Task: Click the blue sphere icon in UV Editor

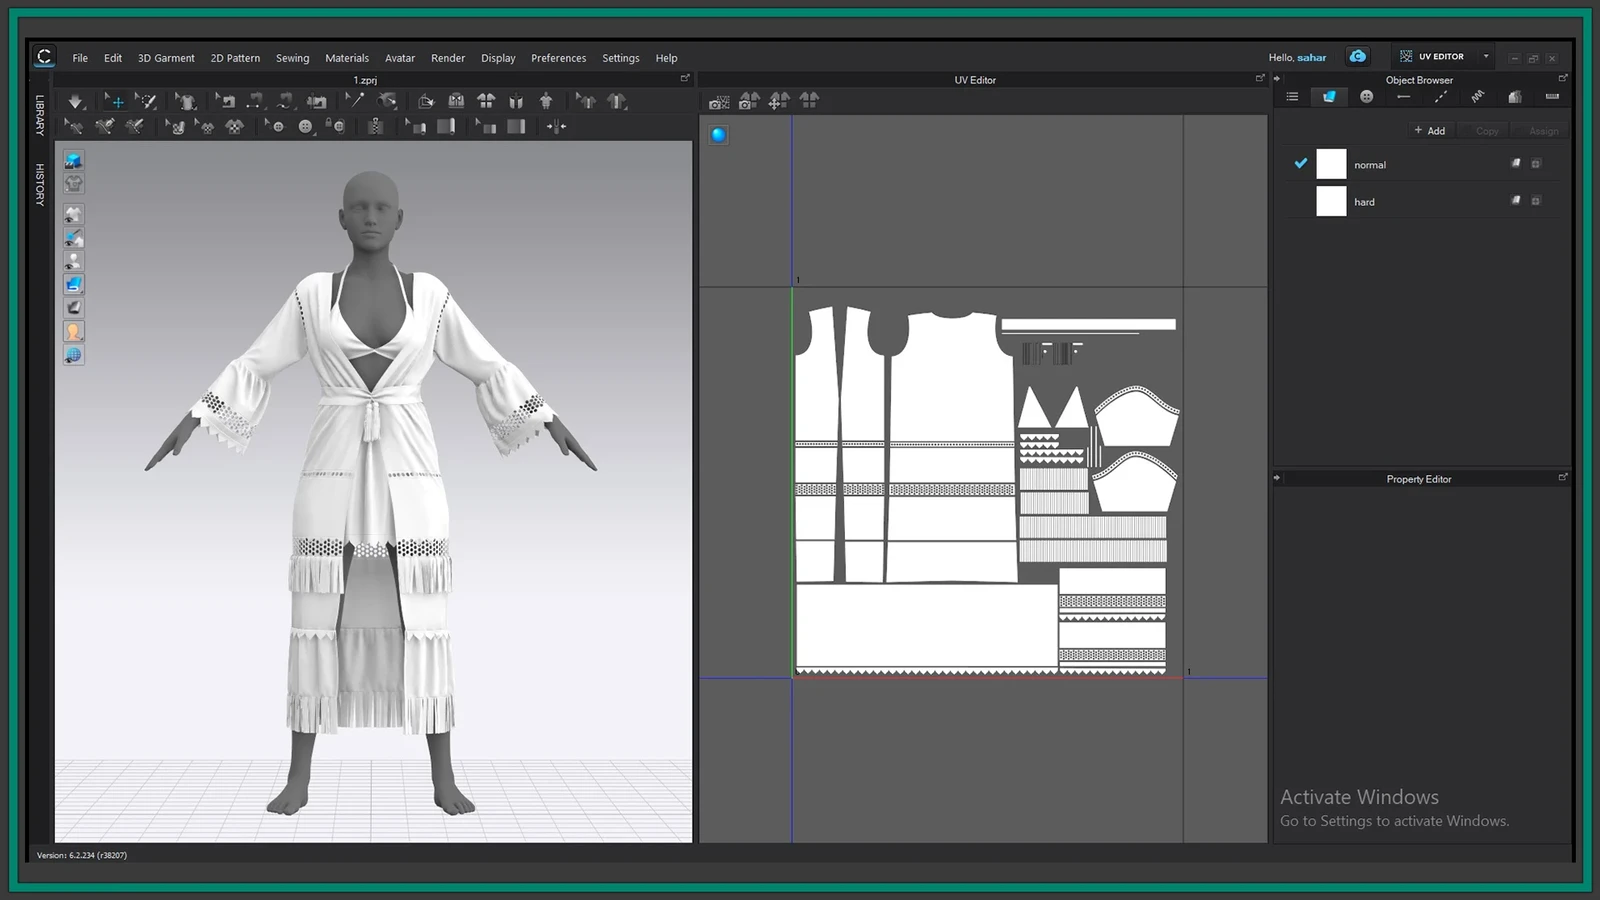Action: coord(719,135)
